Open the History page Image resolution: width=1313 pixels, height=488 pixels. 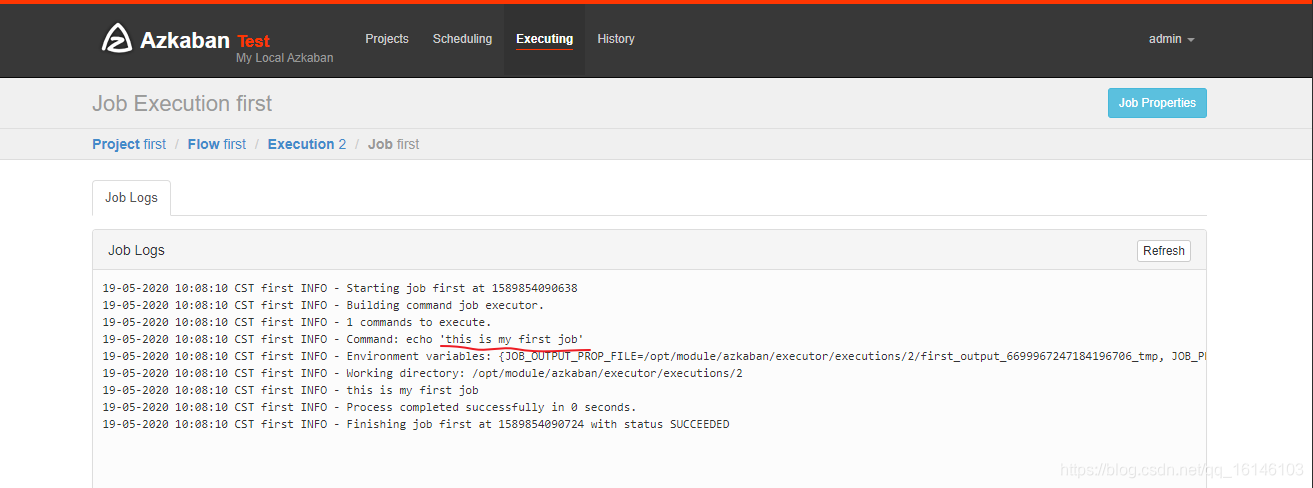coord(616,39)
